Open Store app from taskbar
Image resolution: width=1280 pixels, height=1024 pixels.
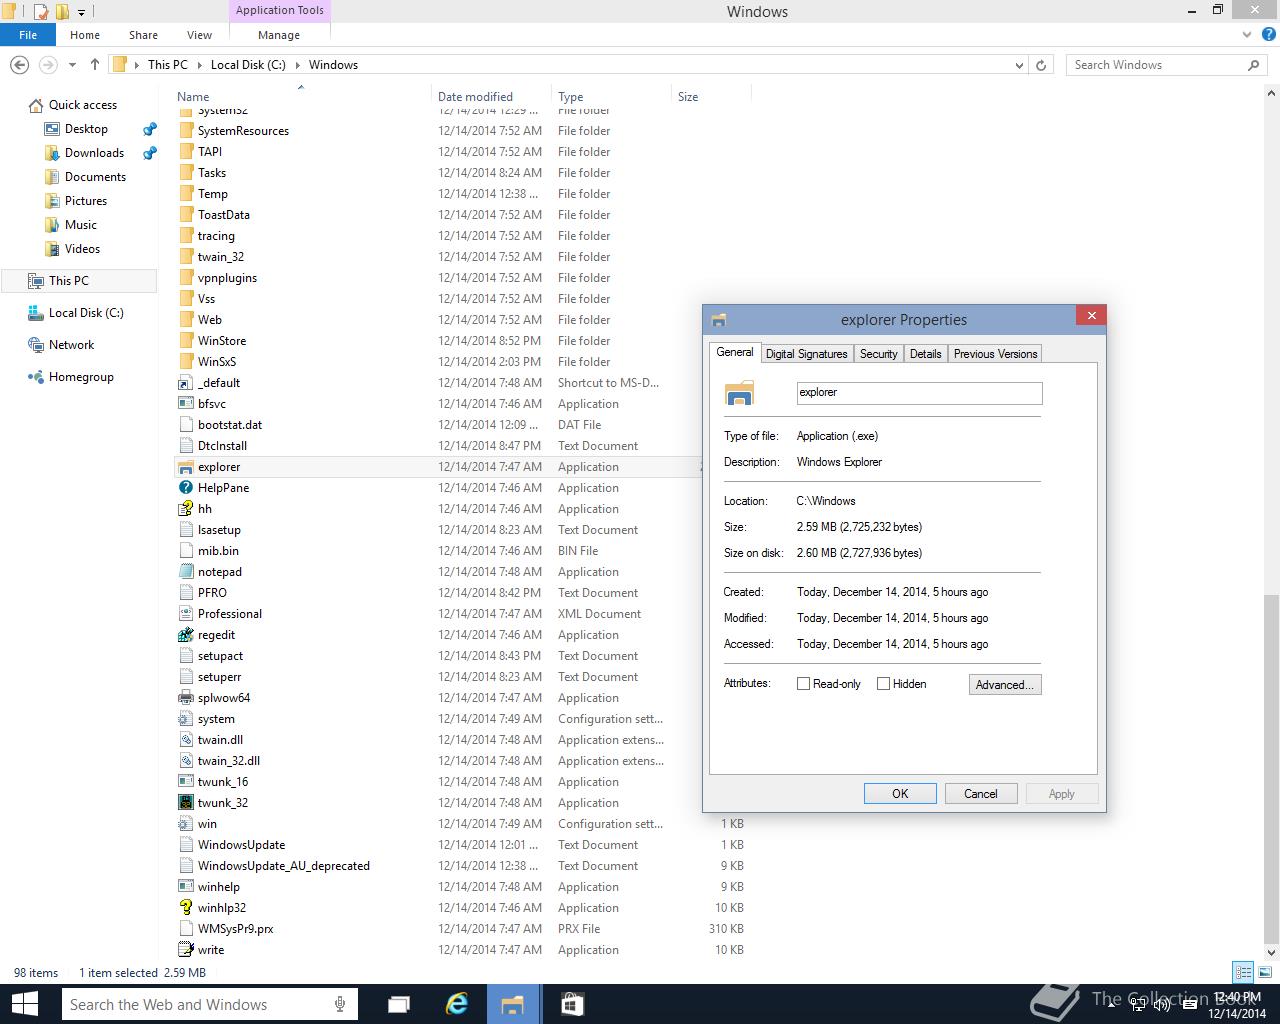pyautogui.click(x=571, y=1004)
